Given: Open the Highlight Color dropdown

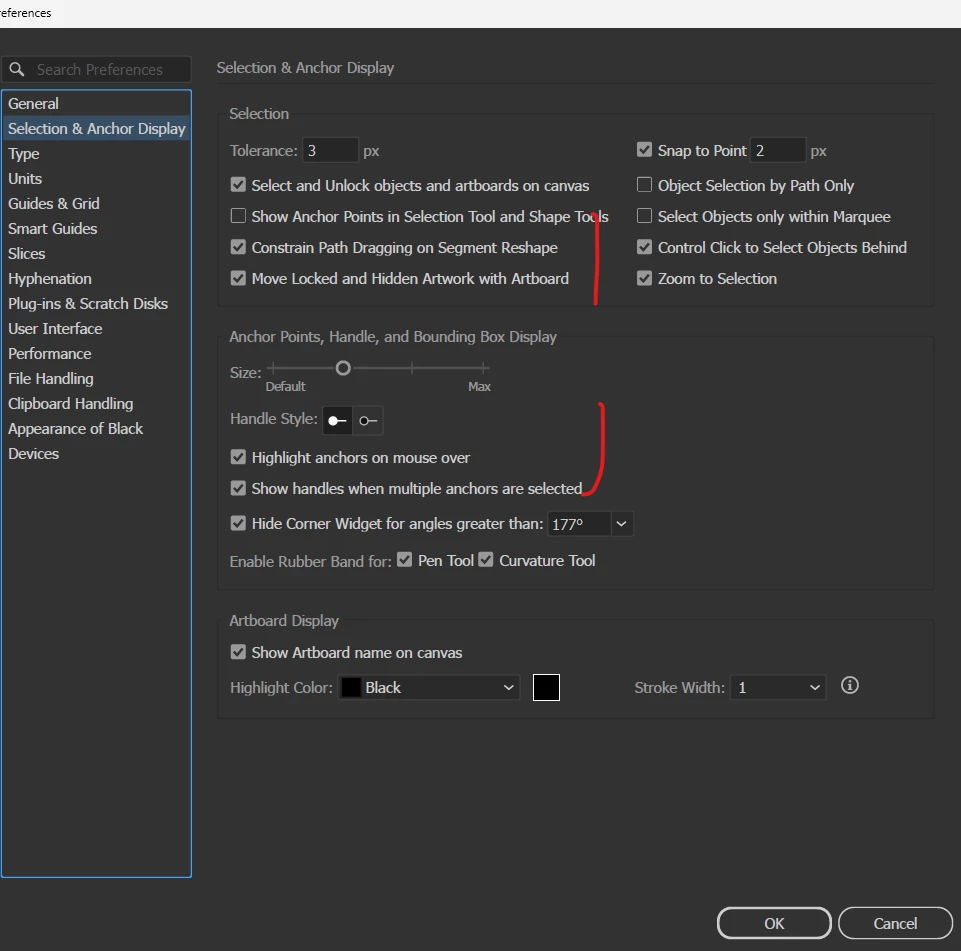Looking at the screenshot, I should (429, 688).
